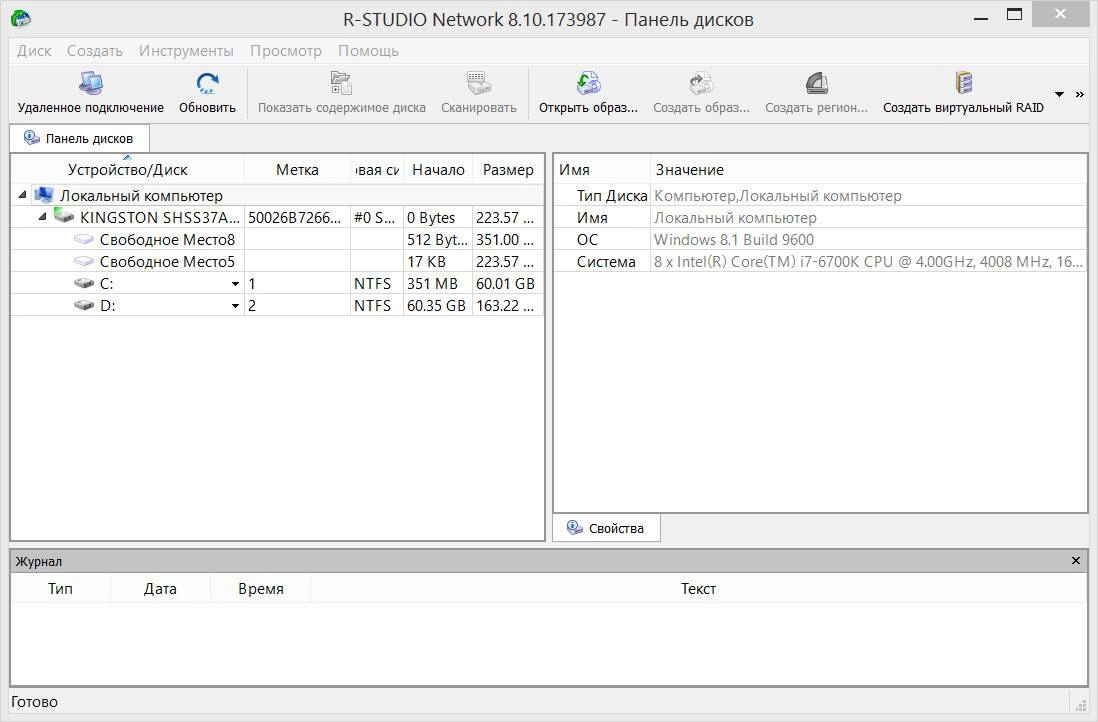The width and height of the screenshot is (1098, 722).
Task: Open the toolbar options dropdown arrow
Action: (1059, 95)
